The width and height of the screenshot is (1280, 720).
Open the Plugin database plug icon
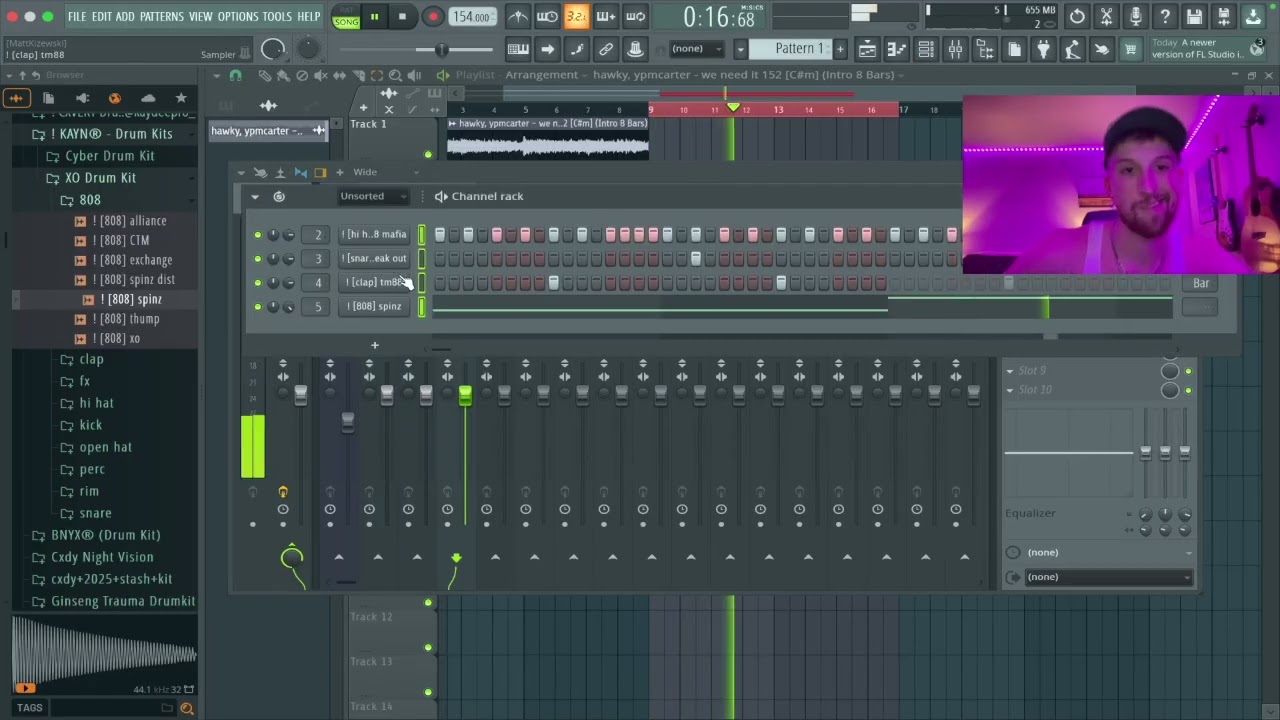pyautogui.click(x=1042, y=49)
